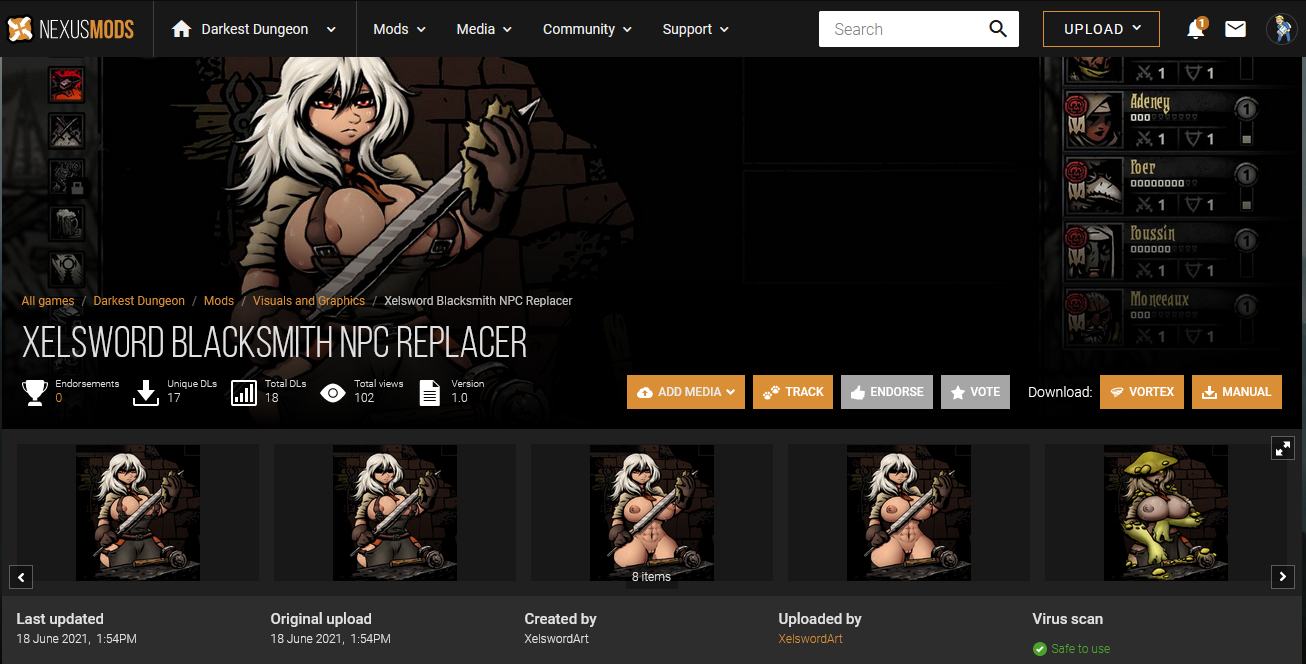Expand gallery to fullscreen
The image size is (1306, 664).
pyautogui.click(x=1283, y=448)
